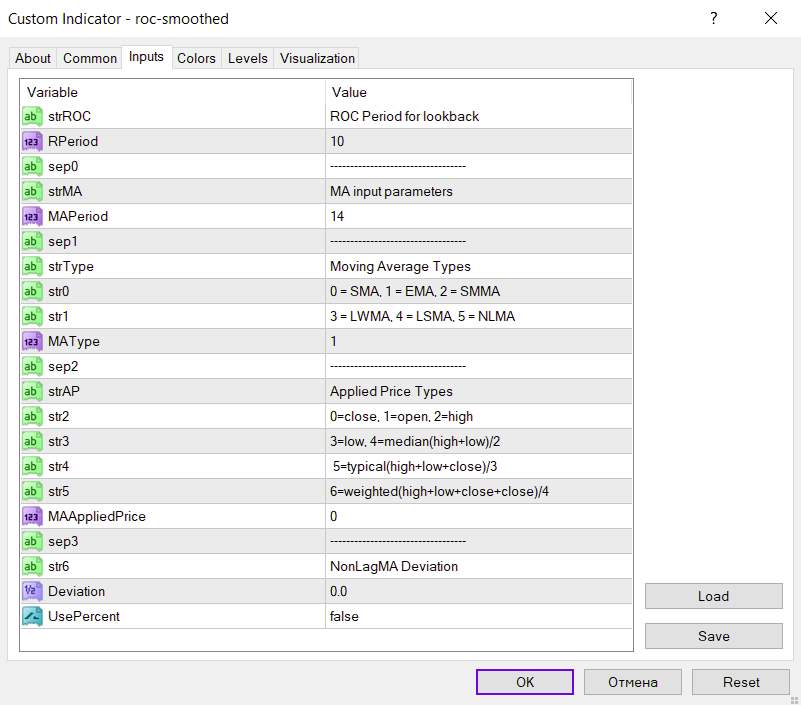Switch to the Visualization tab
This screenshot has height=705, width=801.
pyautogui.click(x=317, y=58)
